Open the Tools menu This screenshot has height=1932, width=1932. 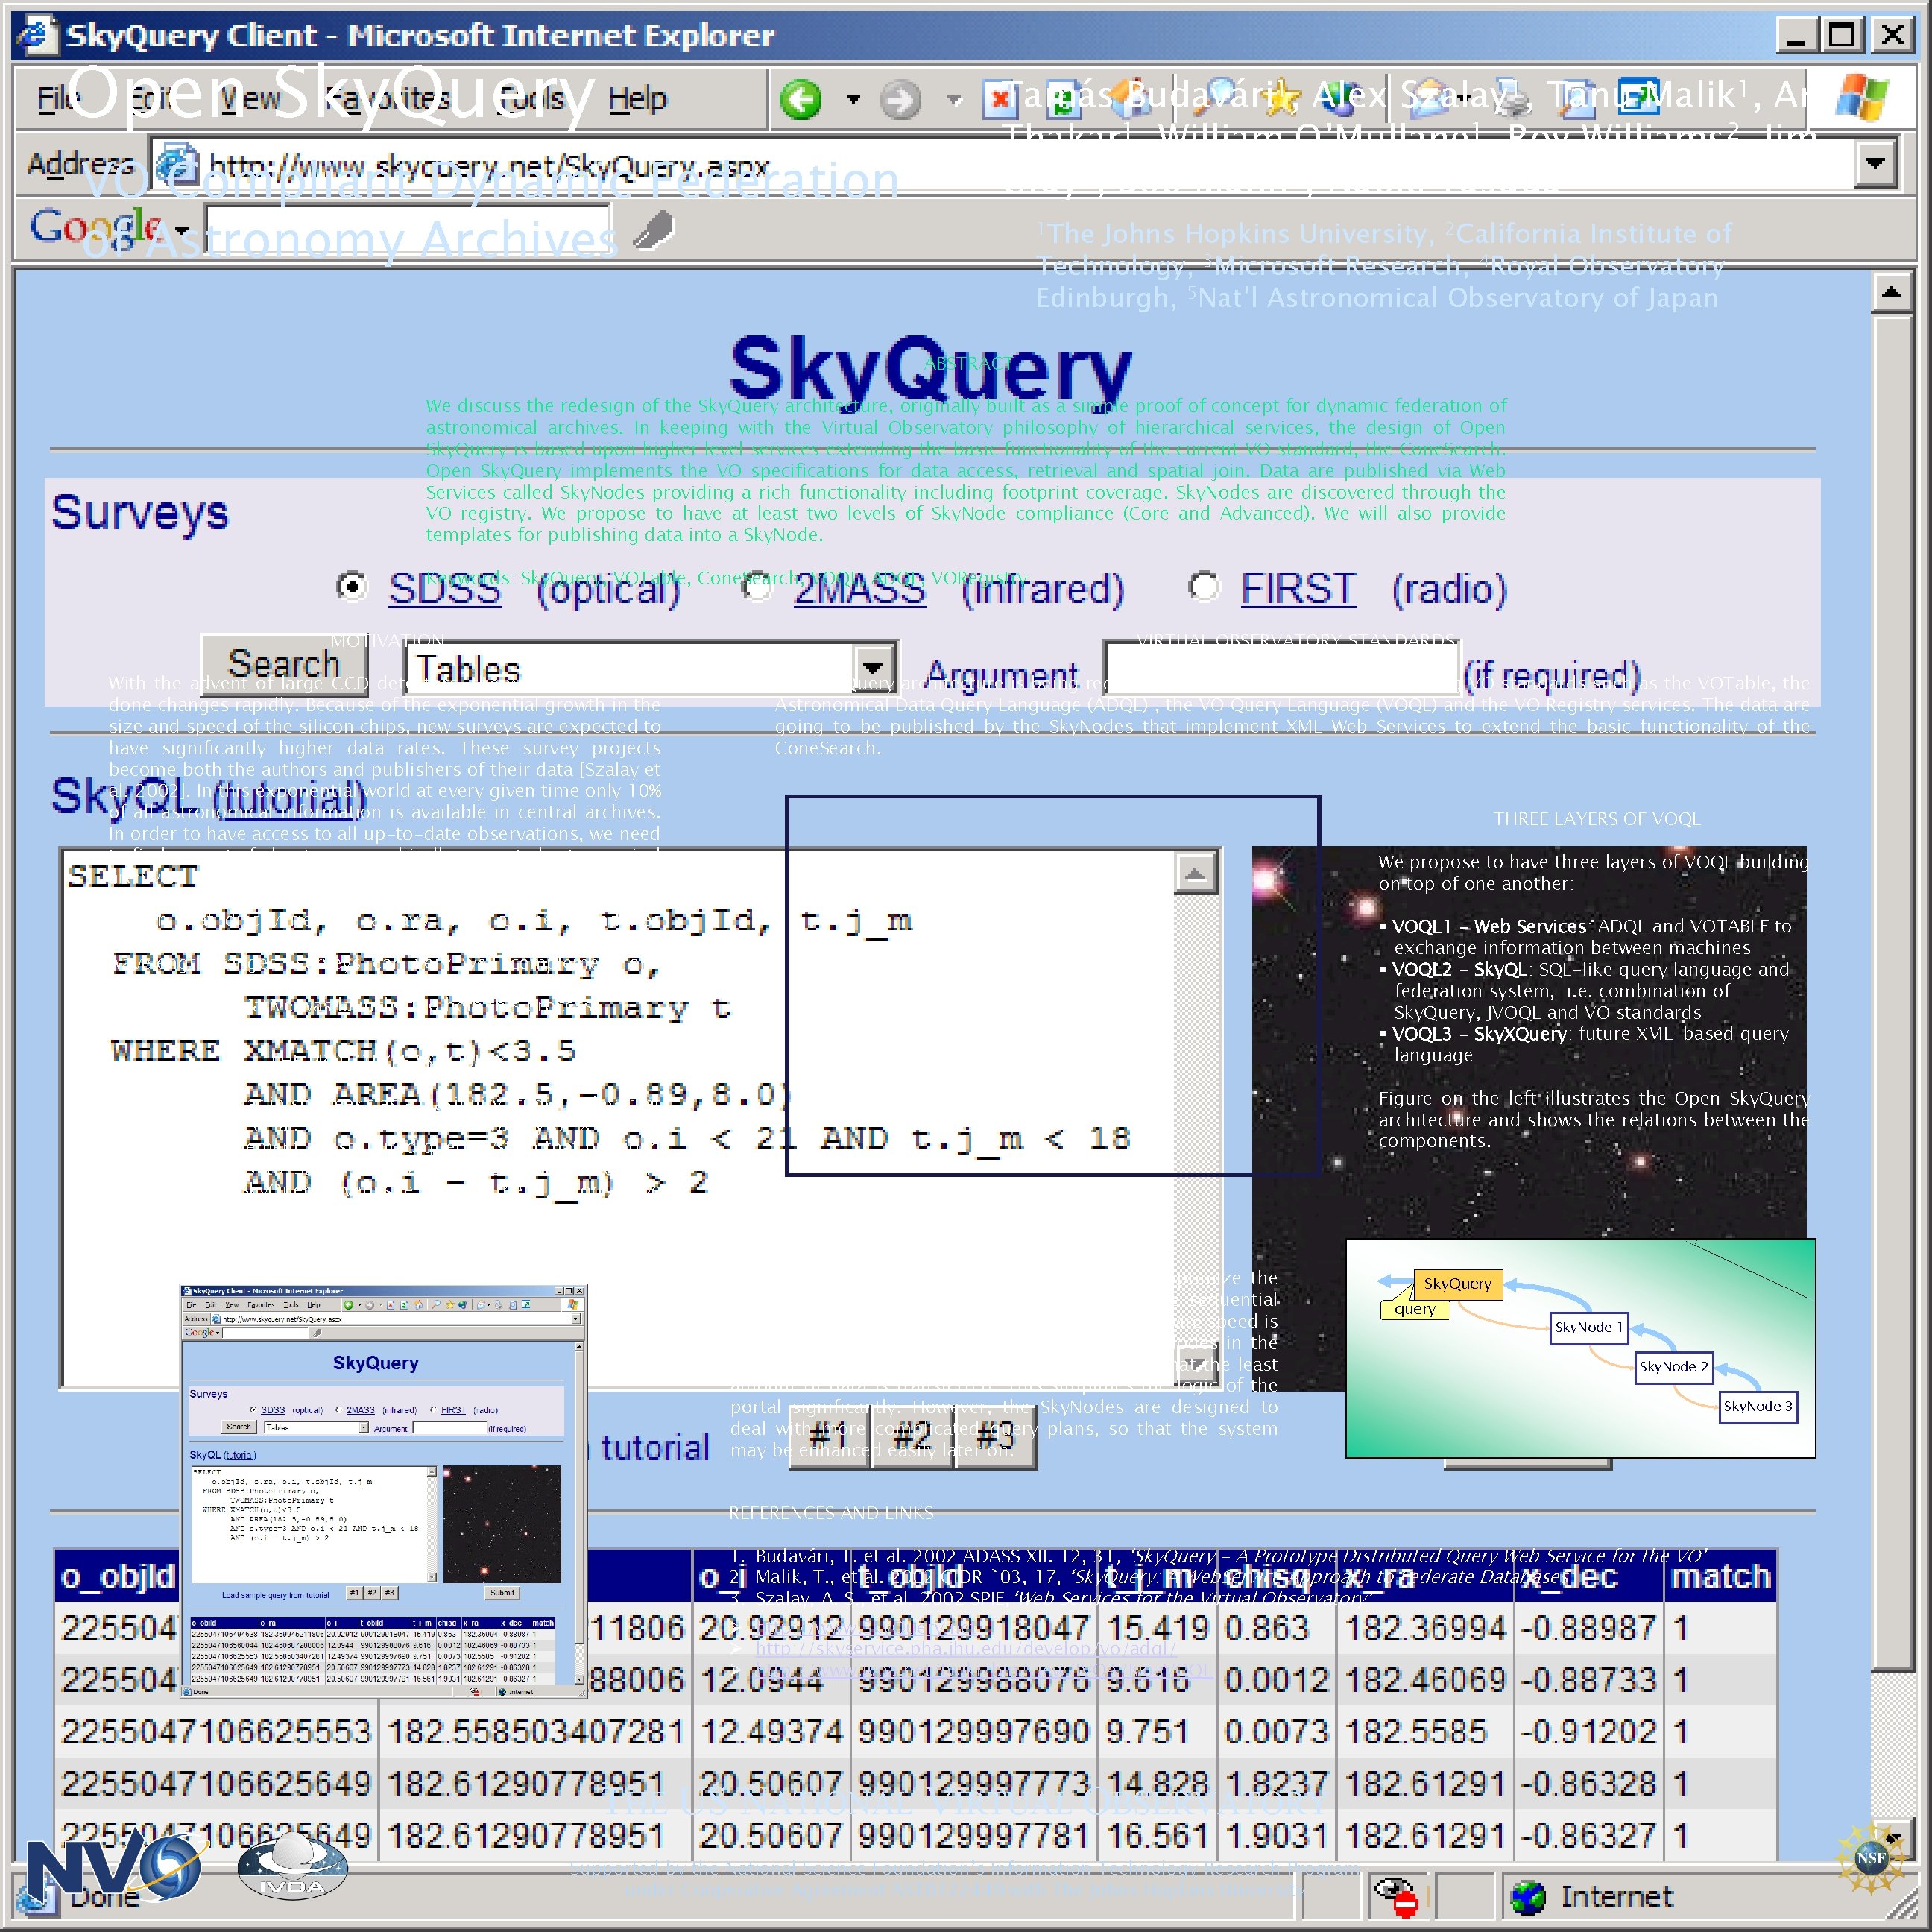(531, 98)
